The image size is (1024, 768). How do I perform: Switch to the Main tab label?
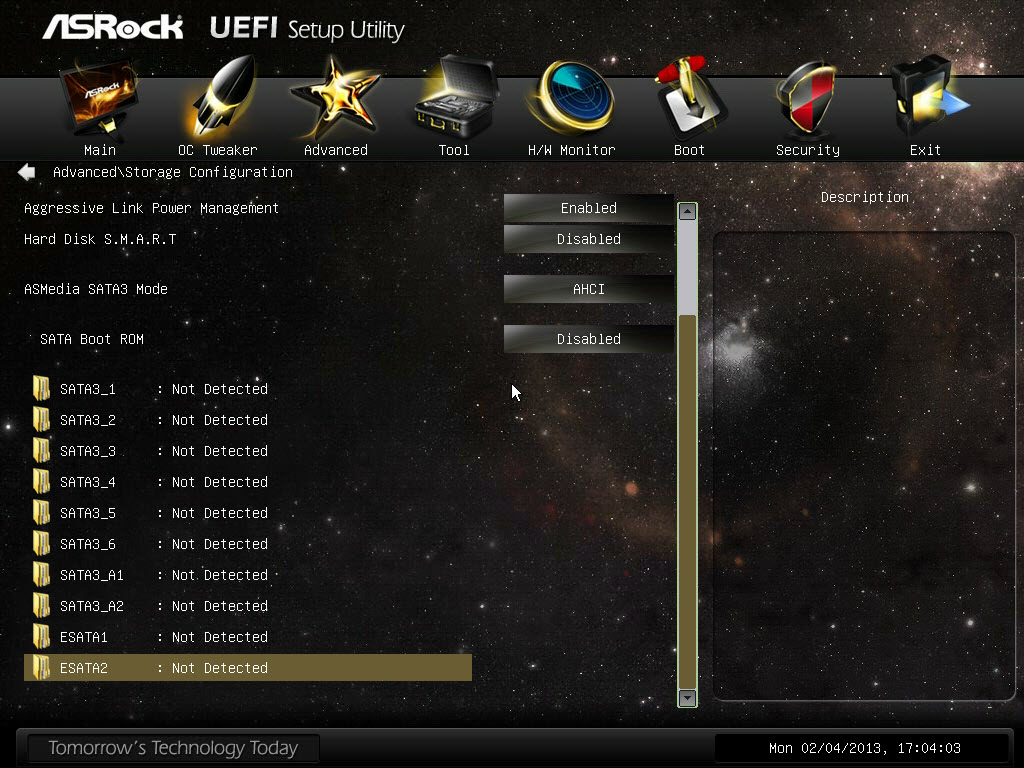(100, 150)
